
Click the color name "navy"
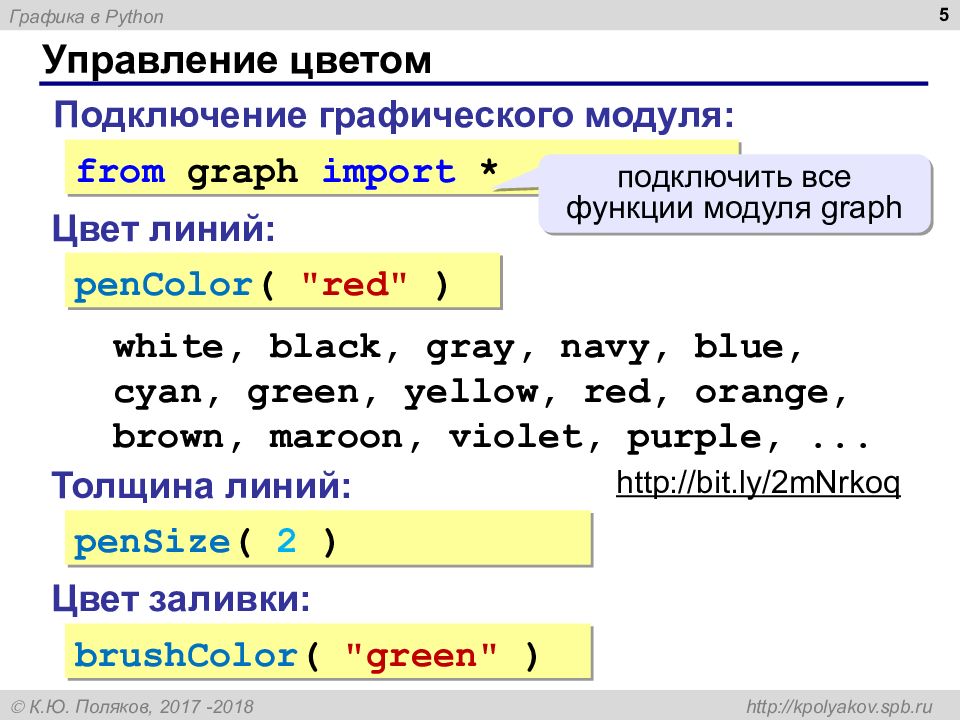coord(604,349)
